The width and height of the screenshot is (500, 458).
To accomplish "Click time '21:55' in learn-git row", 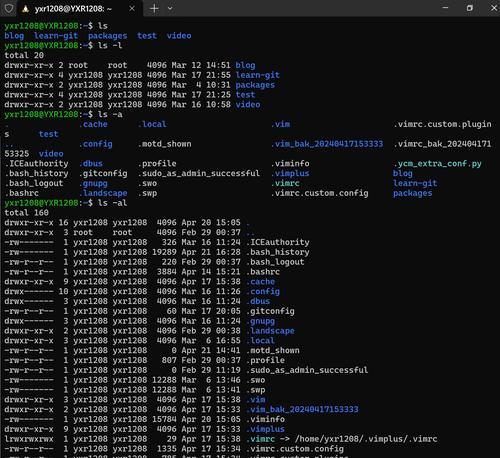I will tap(218, 75).
